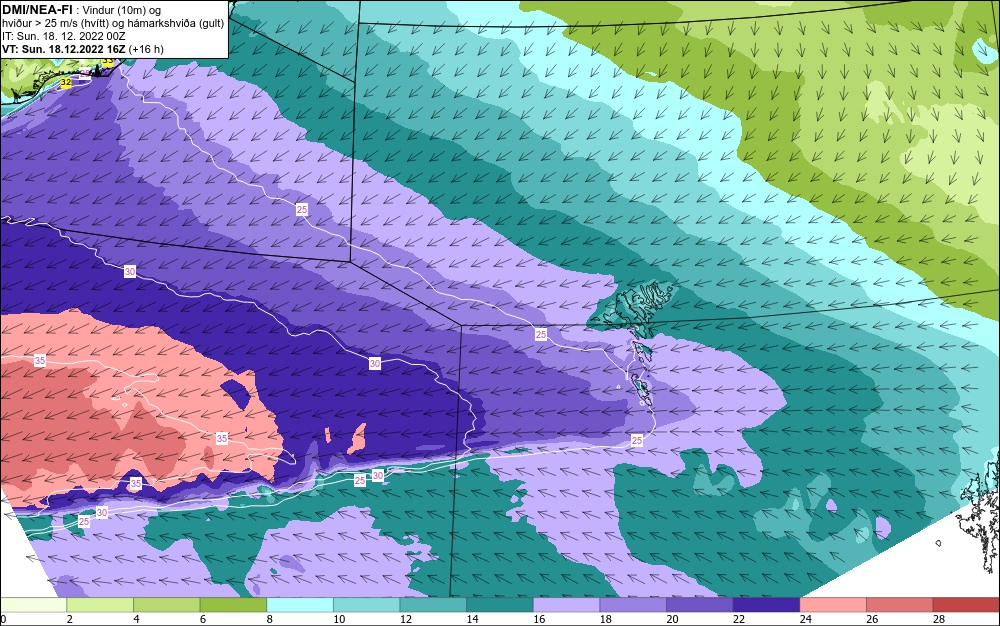Viewport: 1000px width, 626px height.
Task: Click the 8–10 m/s light cyan legend swatch
Action: click(300, 605)
